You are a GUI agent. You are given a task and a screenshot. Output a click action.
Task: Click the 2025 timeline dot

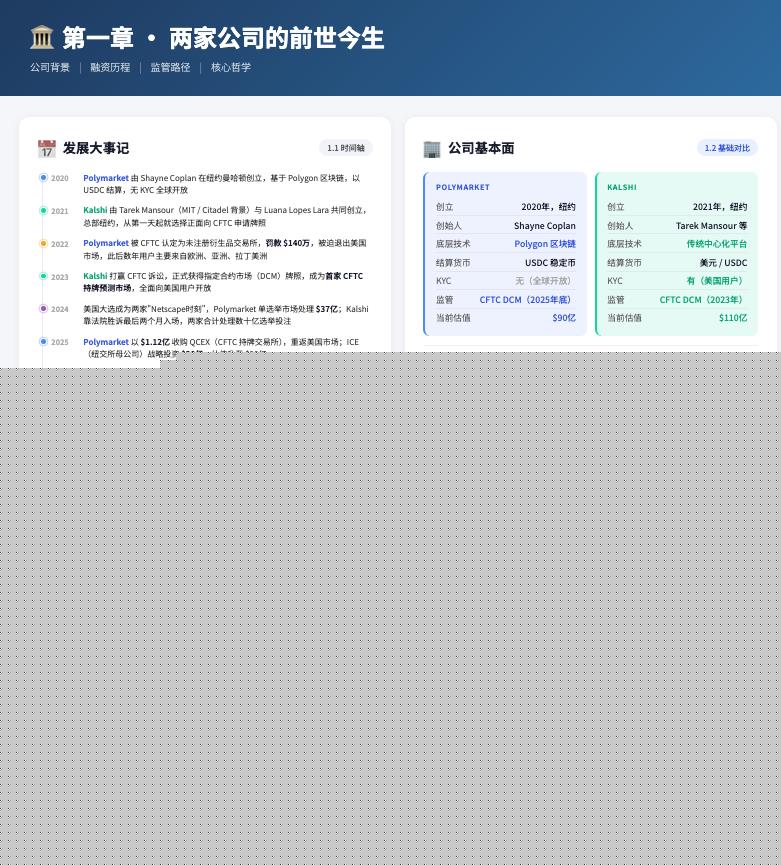click(43, 341)
